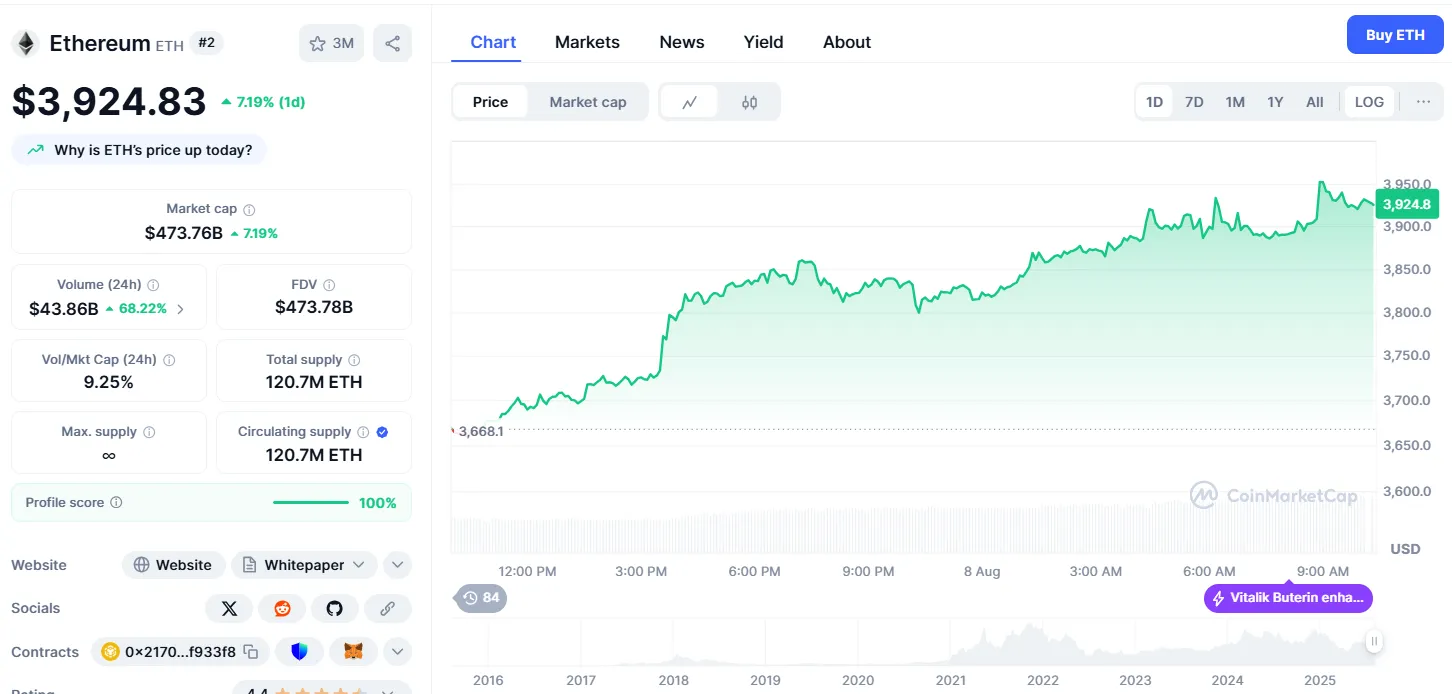Expand more website links chevron

[x=397, y=565]
